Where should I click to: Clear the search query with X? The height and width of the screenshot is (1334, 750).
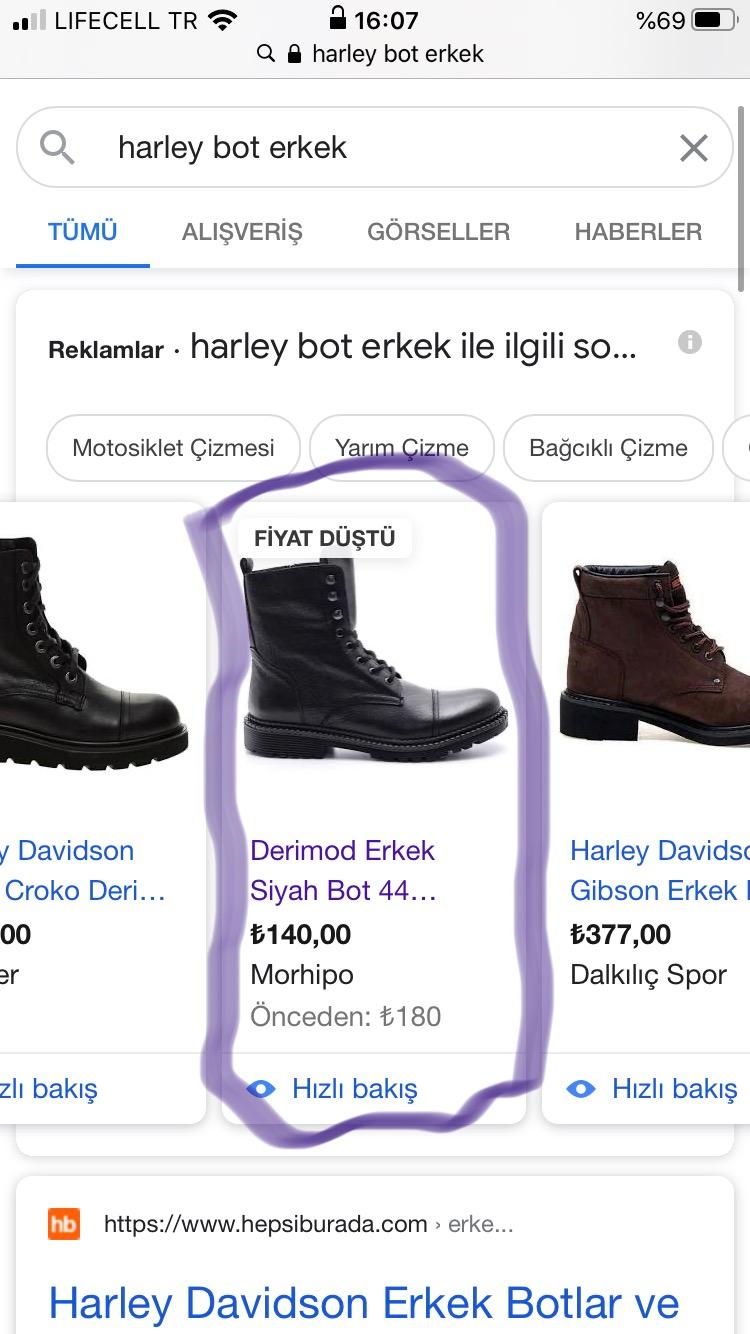693,148
